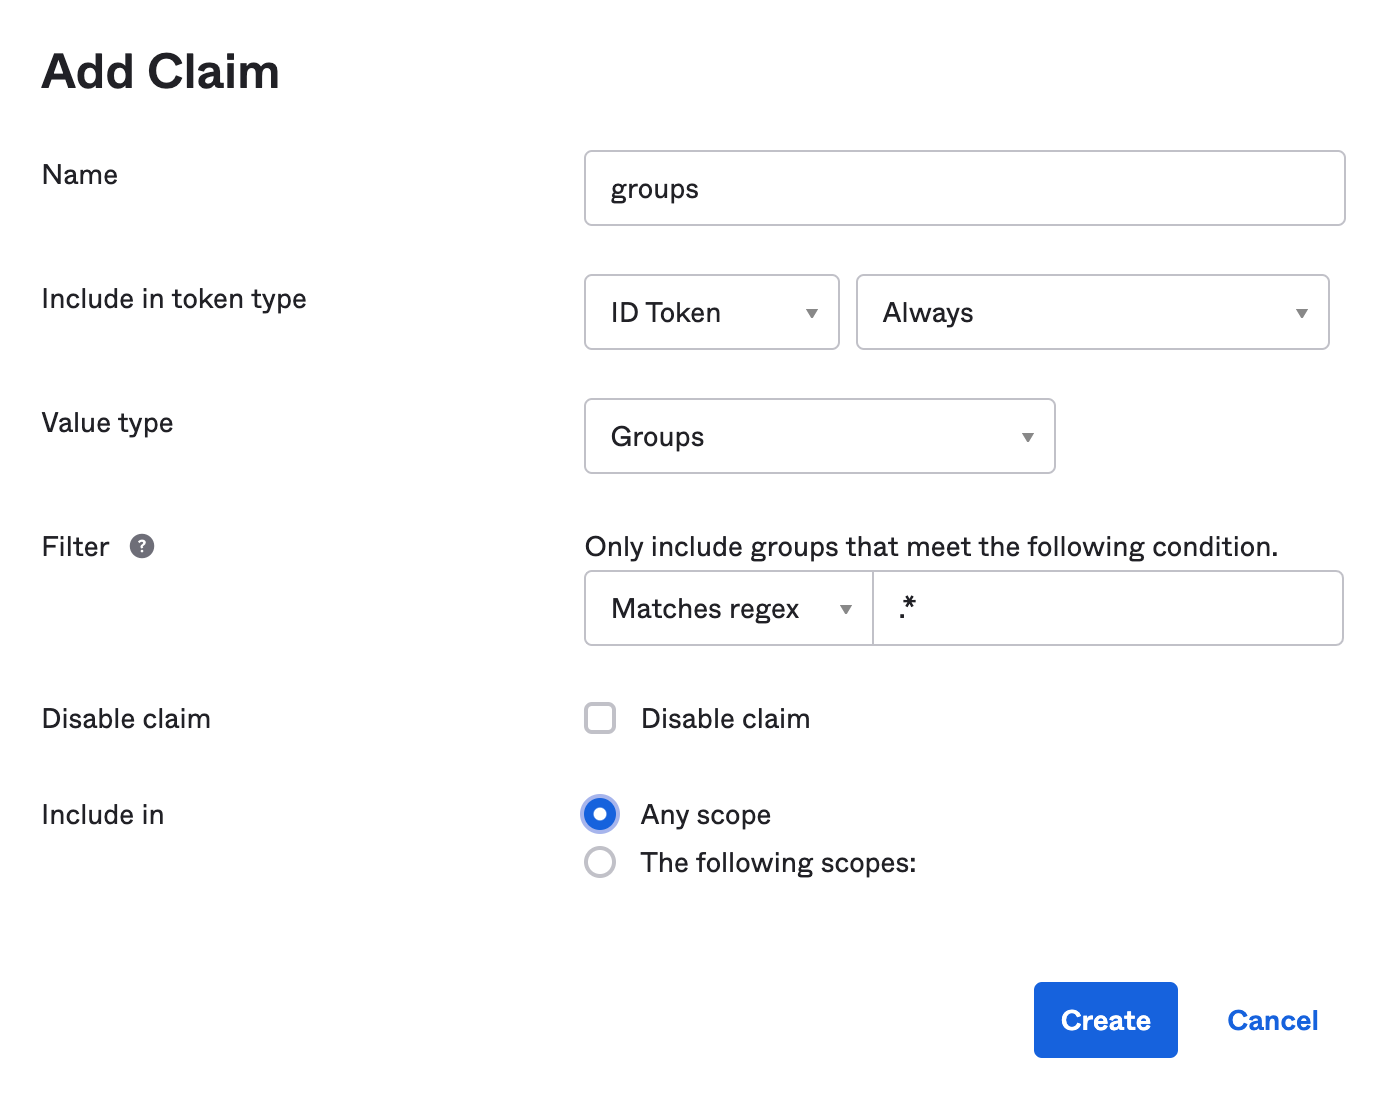
Task: Select The following scopes option
Action: pos(599,862)
